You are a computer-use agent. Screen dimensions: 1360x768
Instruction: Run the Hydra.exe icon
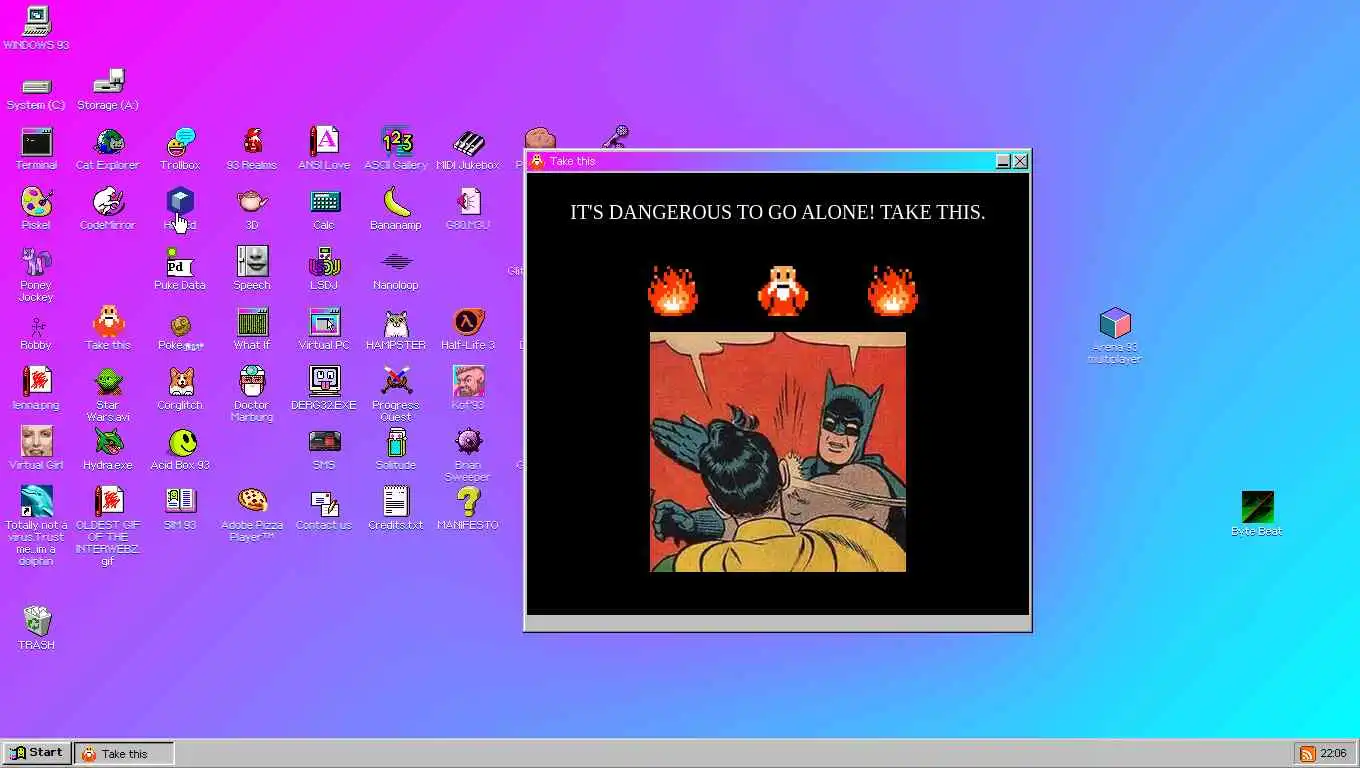click(108, 449)
